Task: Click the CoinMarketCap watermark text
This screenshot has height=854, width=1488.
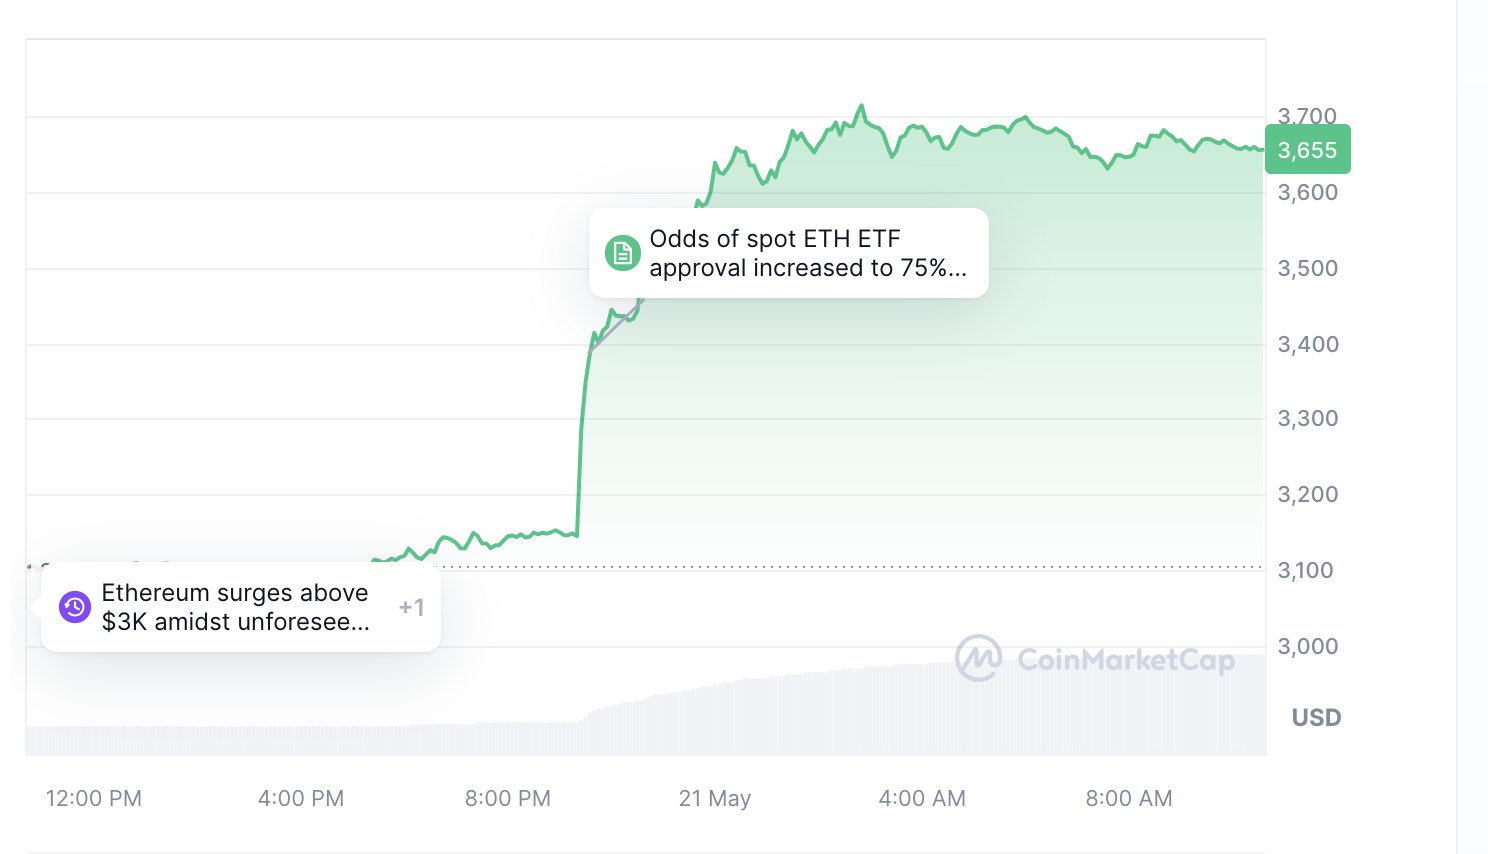Action: click(x=1125, y=660)
